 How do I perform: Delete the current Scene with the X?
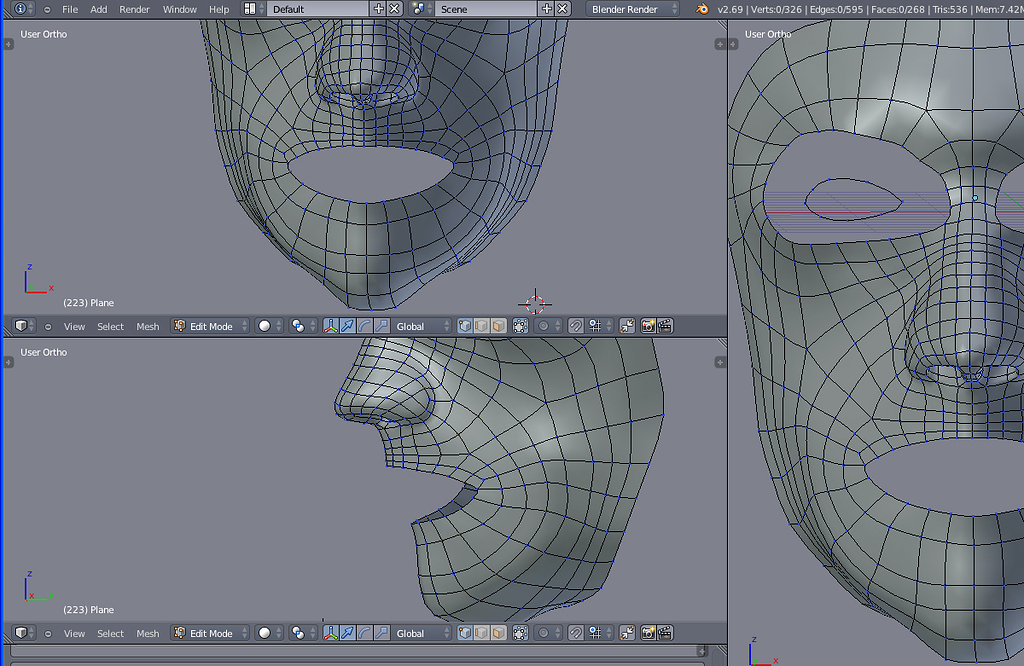562,9
